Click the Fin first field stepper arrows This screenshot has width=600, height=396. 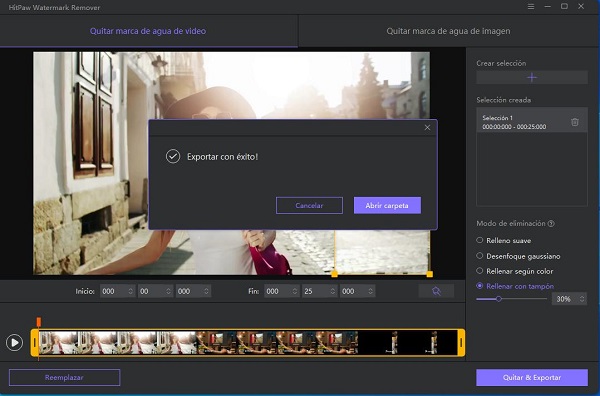coord(295,291)
